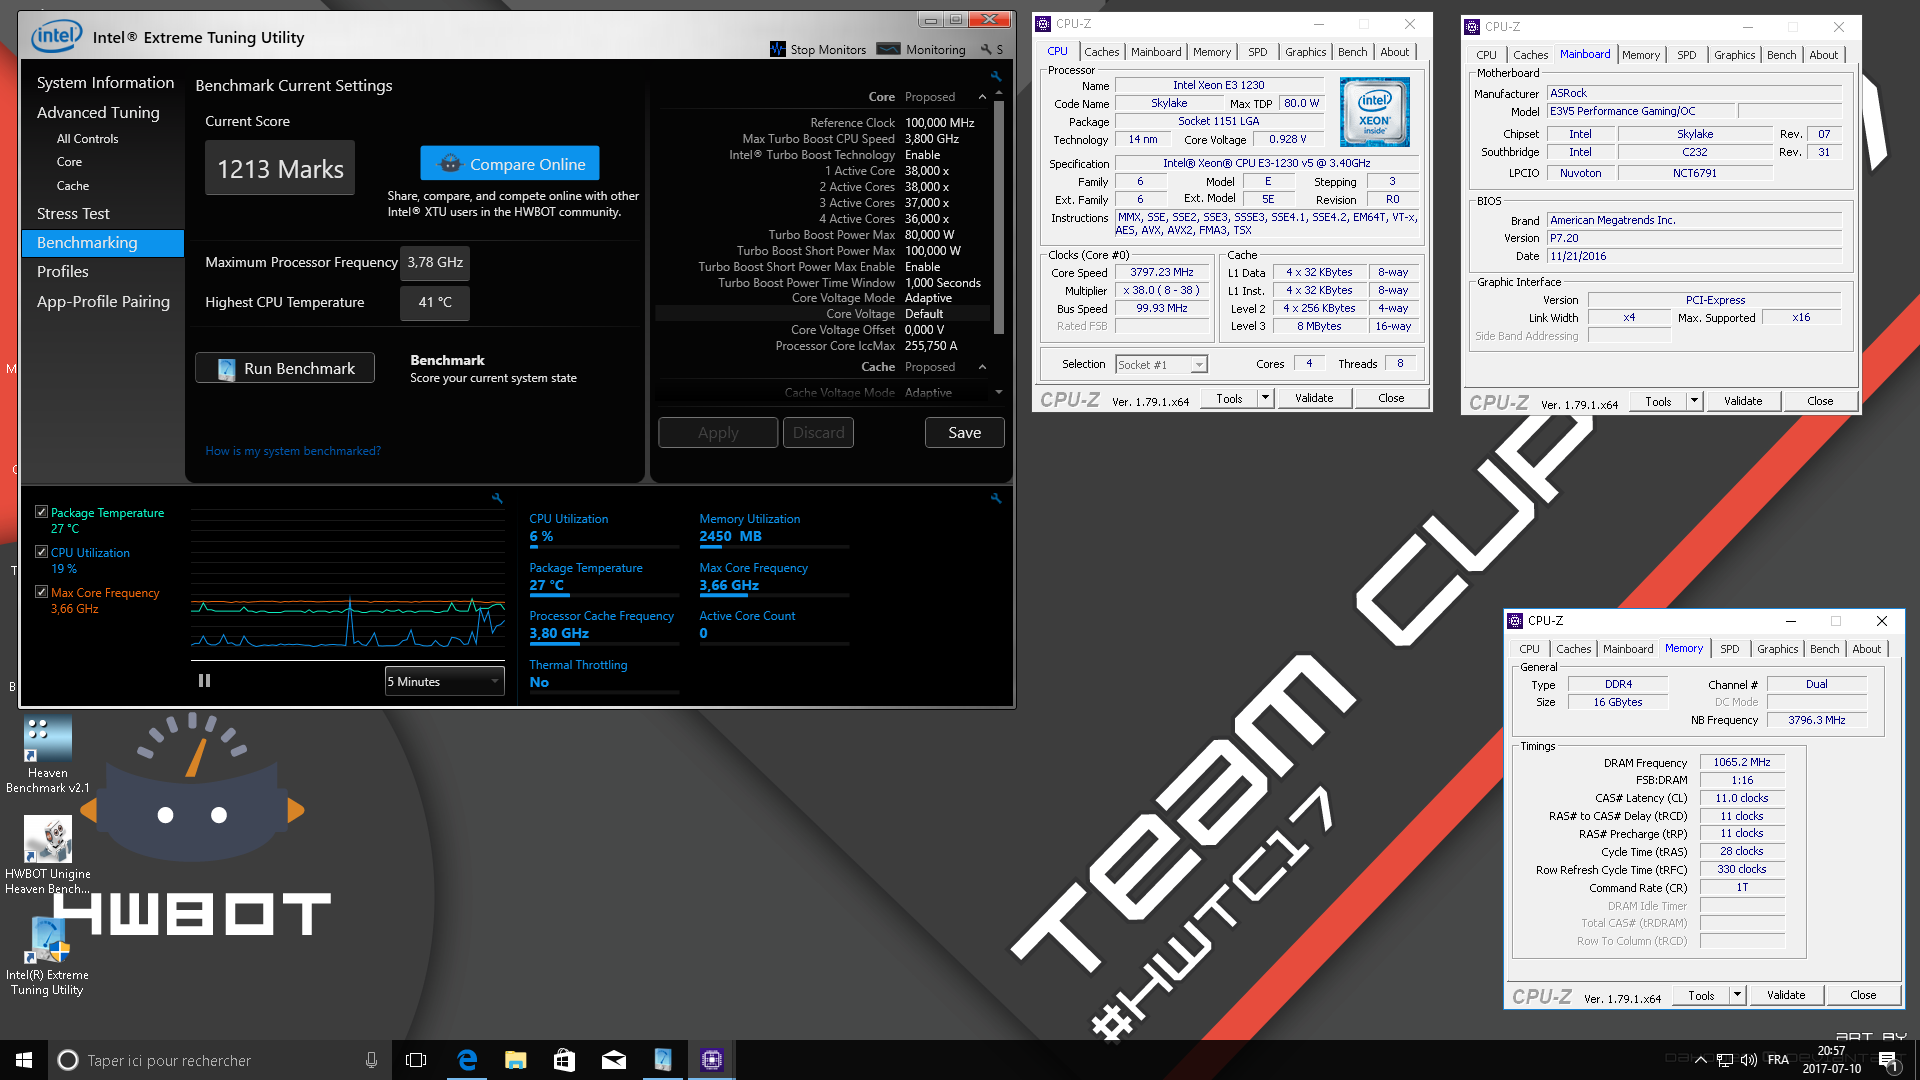Click Validate in the Memory CPU-Z window
Viewport: 1920px width, 1080px height.
(1785, 995)
